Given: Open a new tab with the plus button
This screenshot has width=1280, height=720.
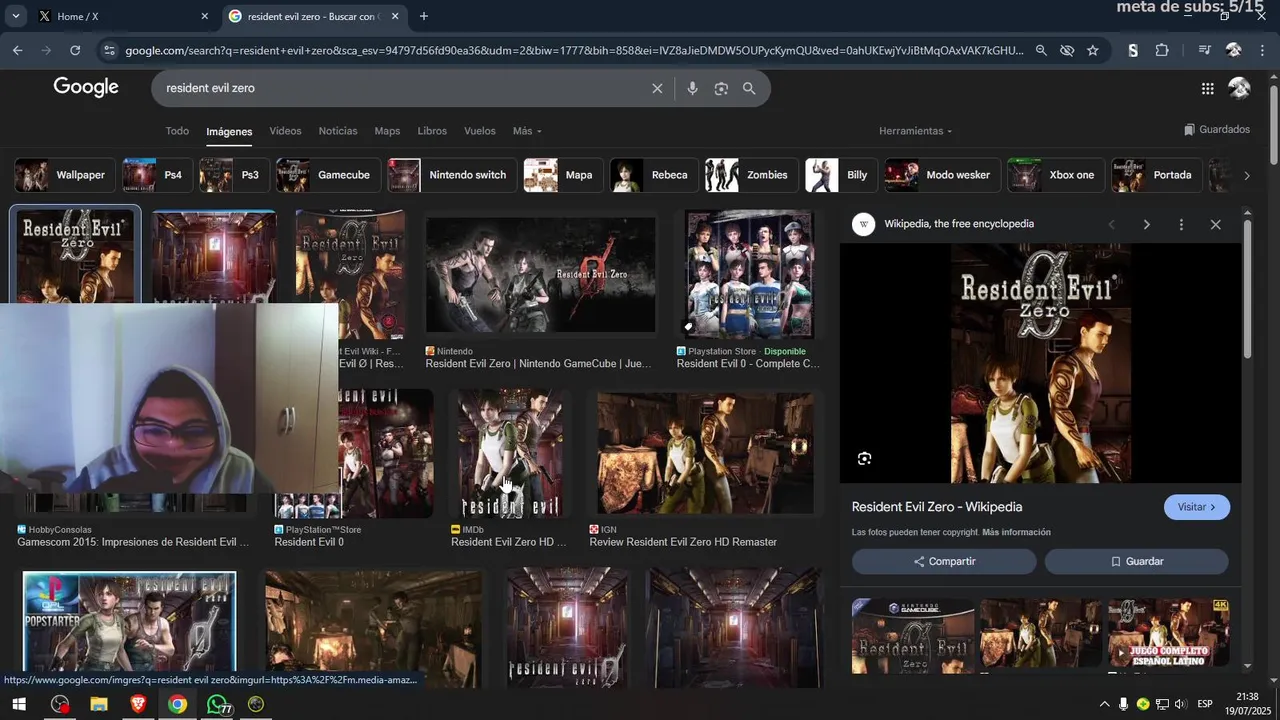Looking at the screenshot, I should coord(424,16).
